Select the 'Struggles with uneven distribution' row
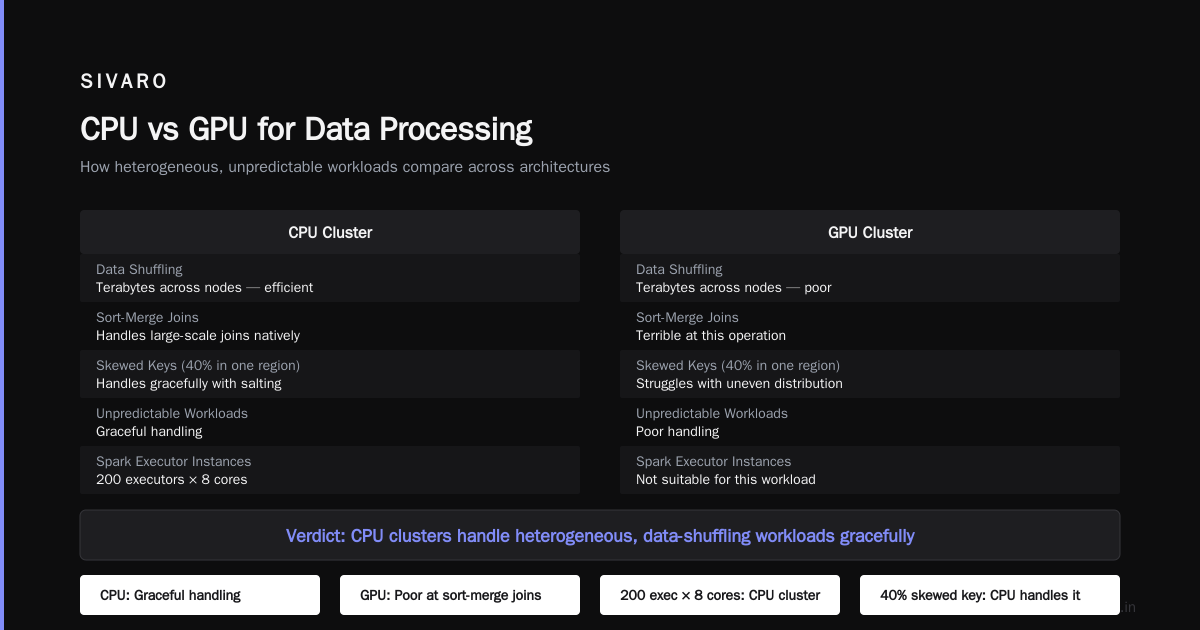This screenshot has width=1200, height=630. (x=870, y=374)
